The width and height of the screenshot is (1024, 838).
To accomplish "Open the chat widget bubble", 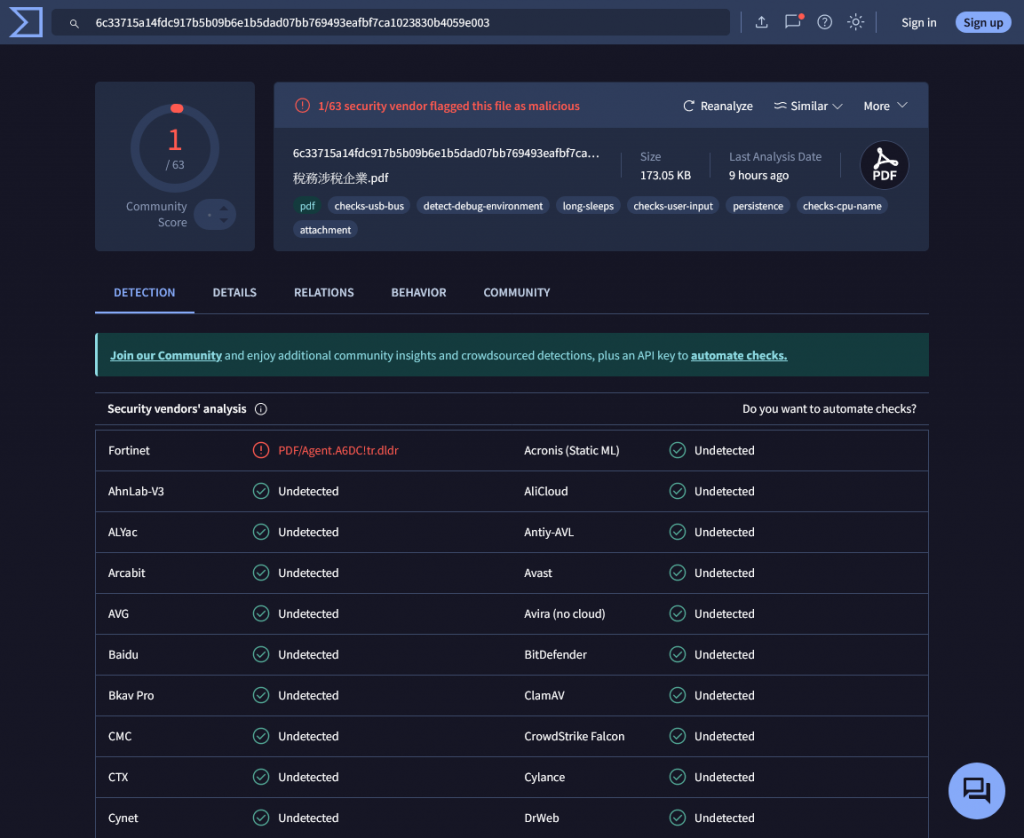I will tap(976, 790).
